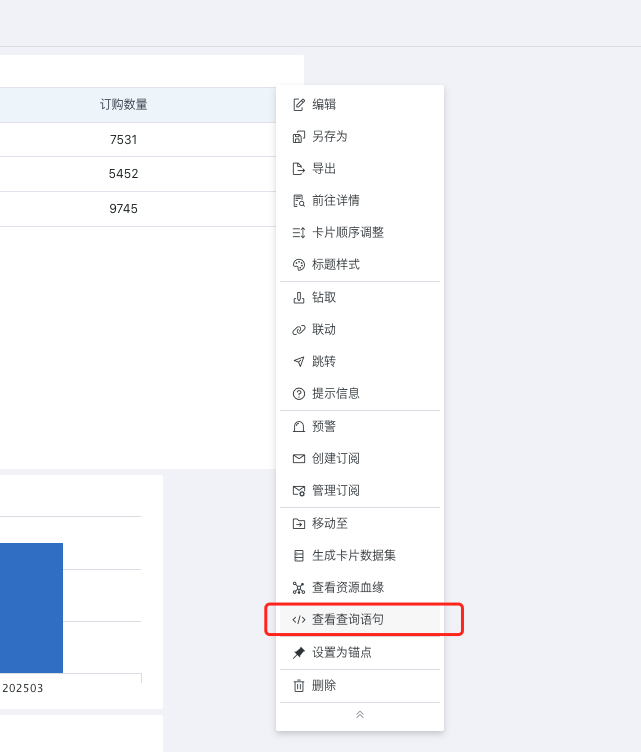Open 前往详情 from the menu

coord(360,200)
